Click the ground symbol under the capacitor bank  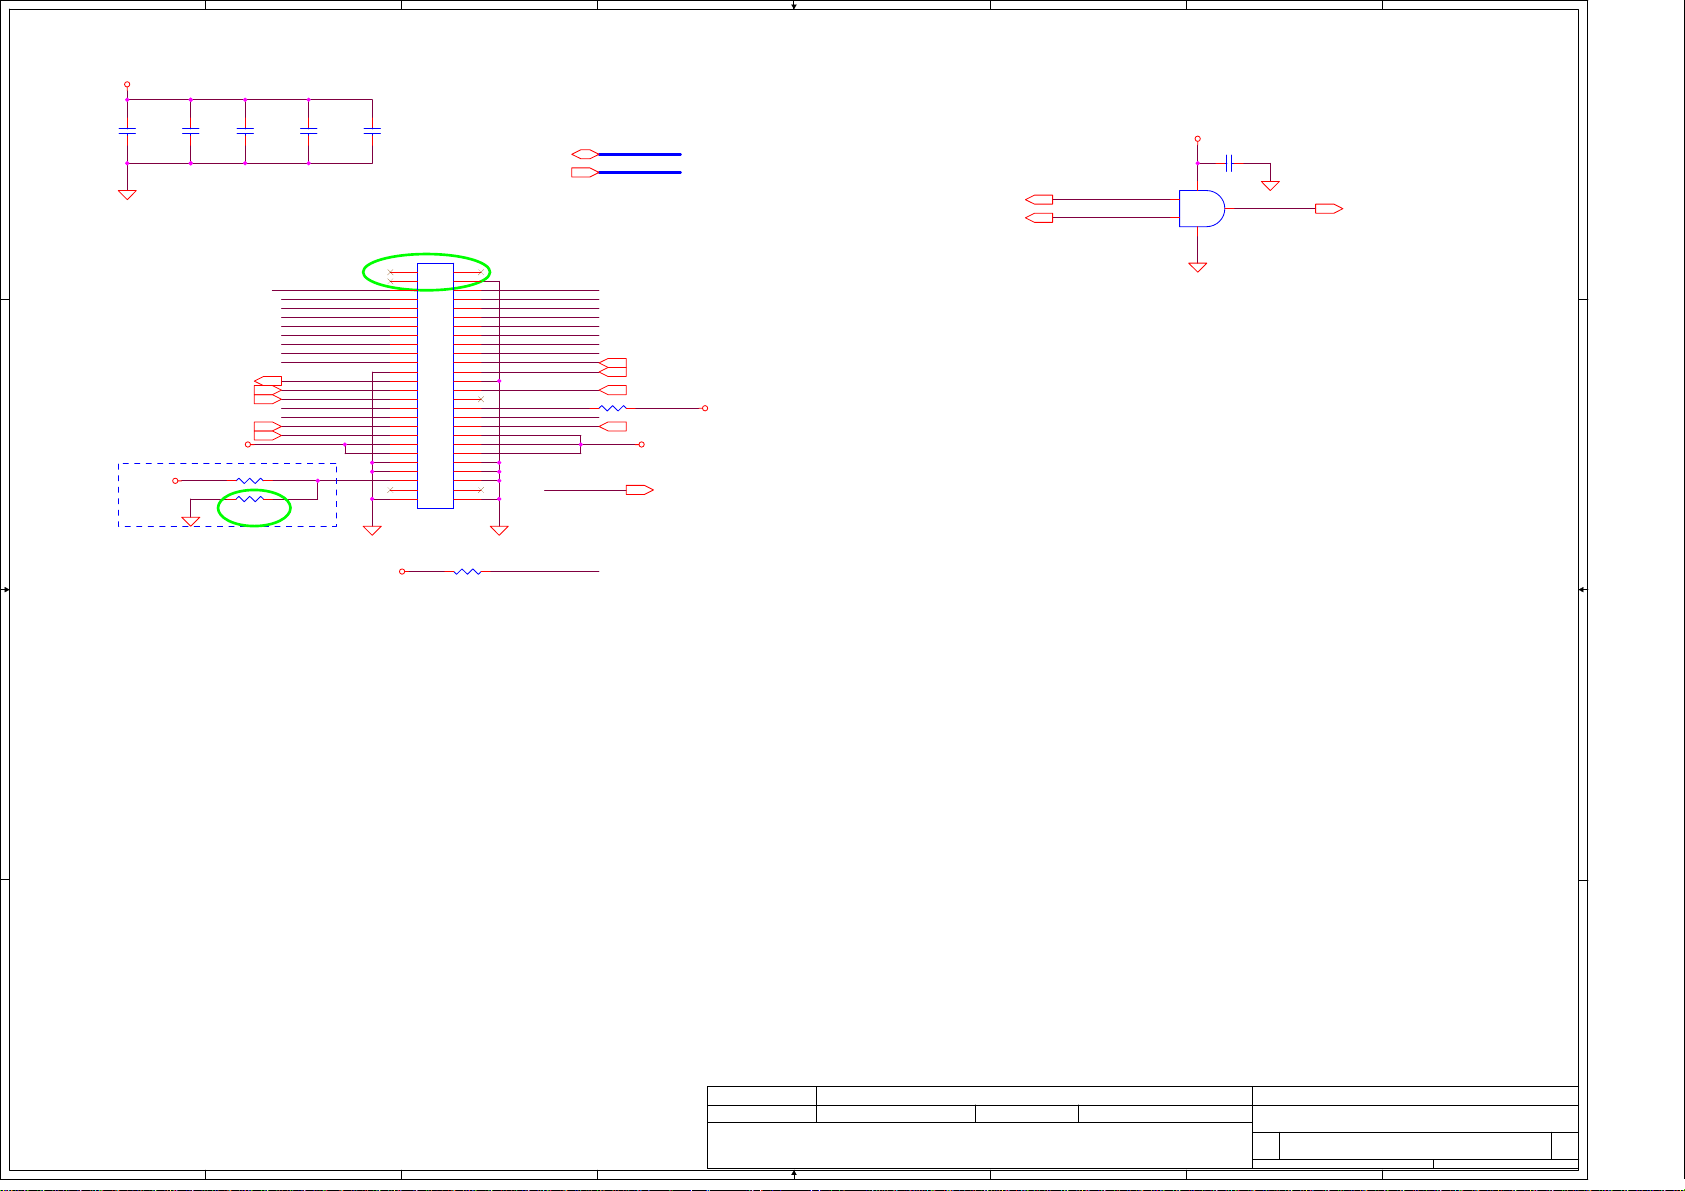pyautogui.click(x=127, y=194)
